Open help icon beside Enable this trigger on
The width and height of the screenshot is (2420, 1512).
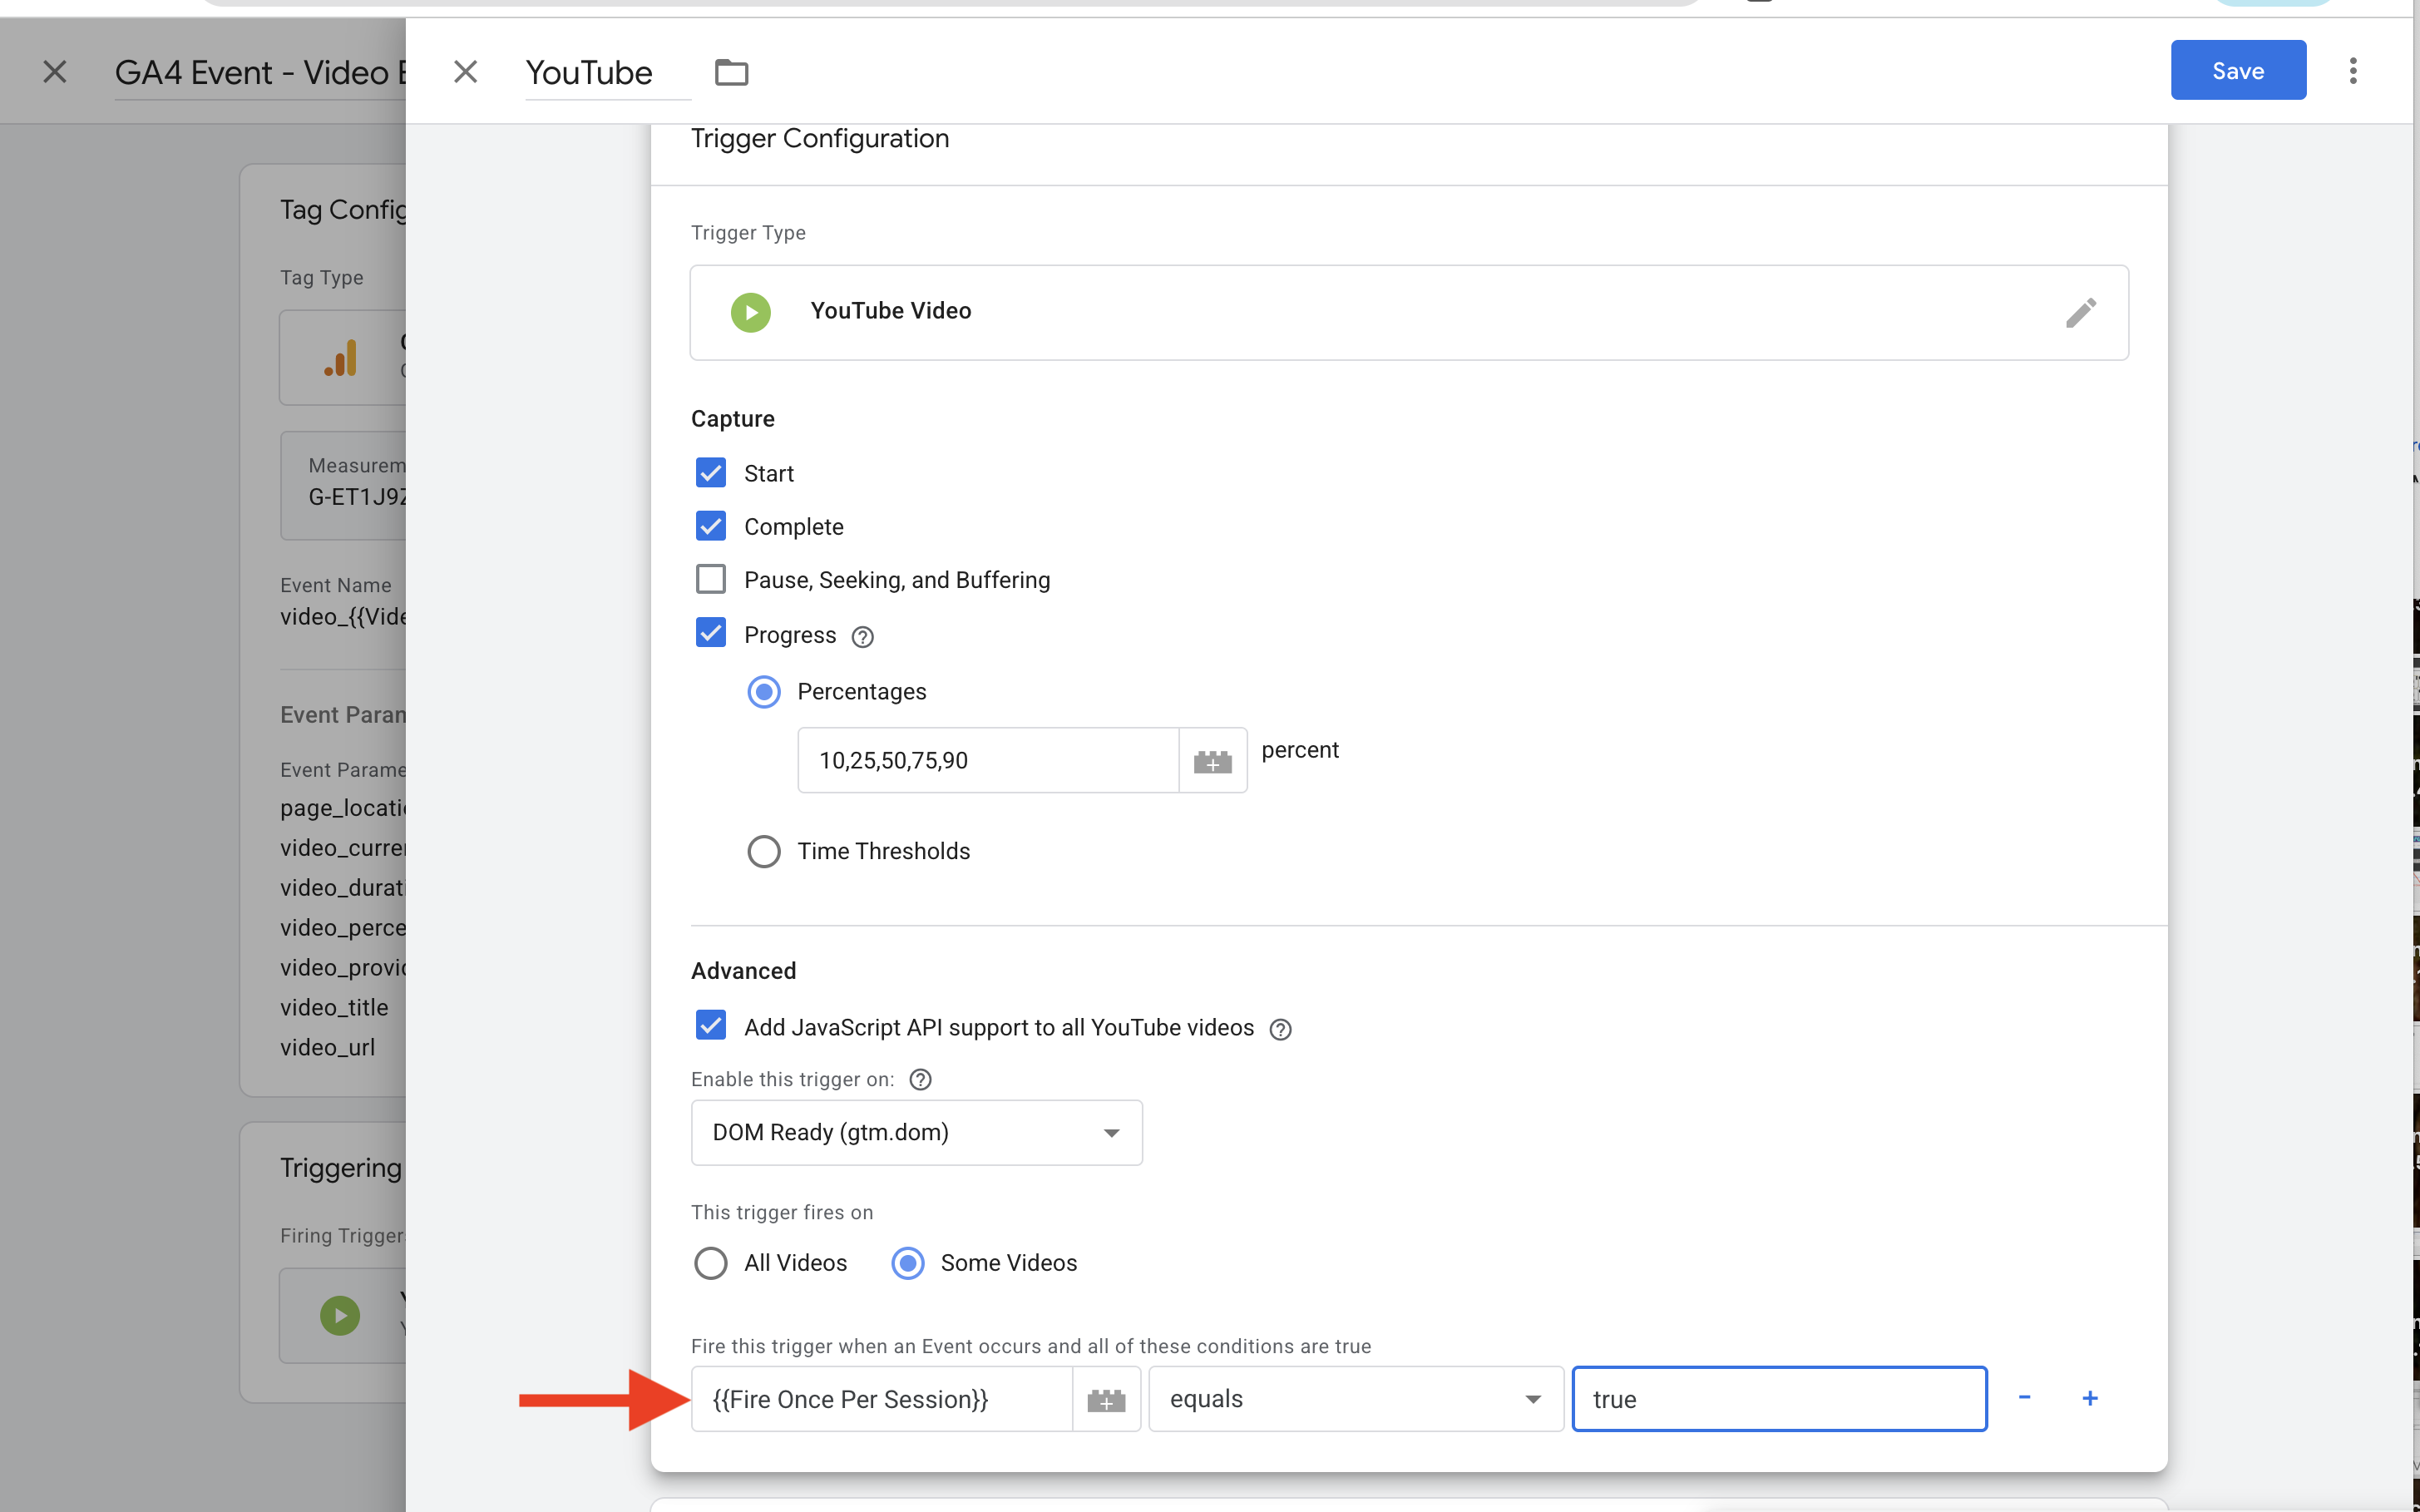(920, 1079)
